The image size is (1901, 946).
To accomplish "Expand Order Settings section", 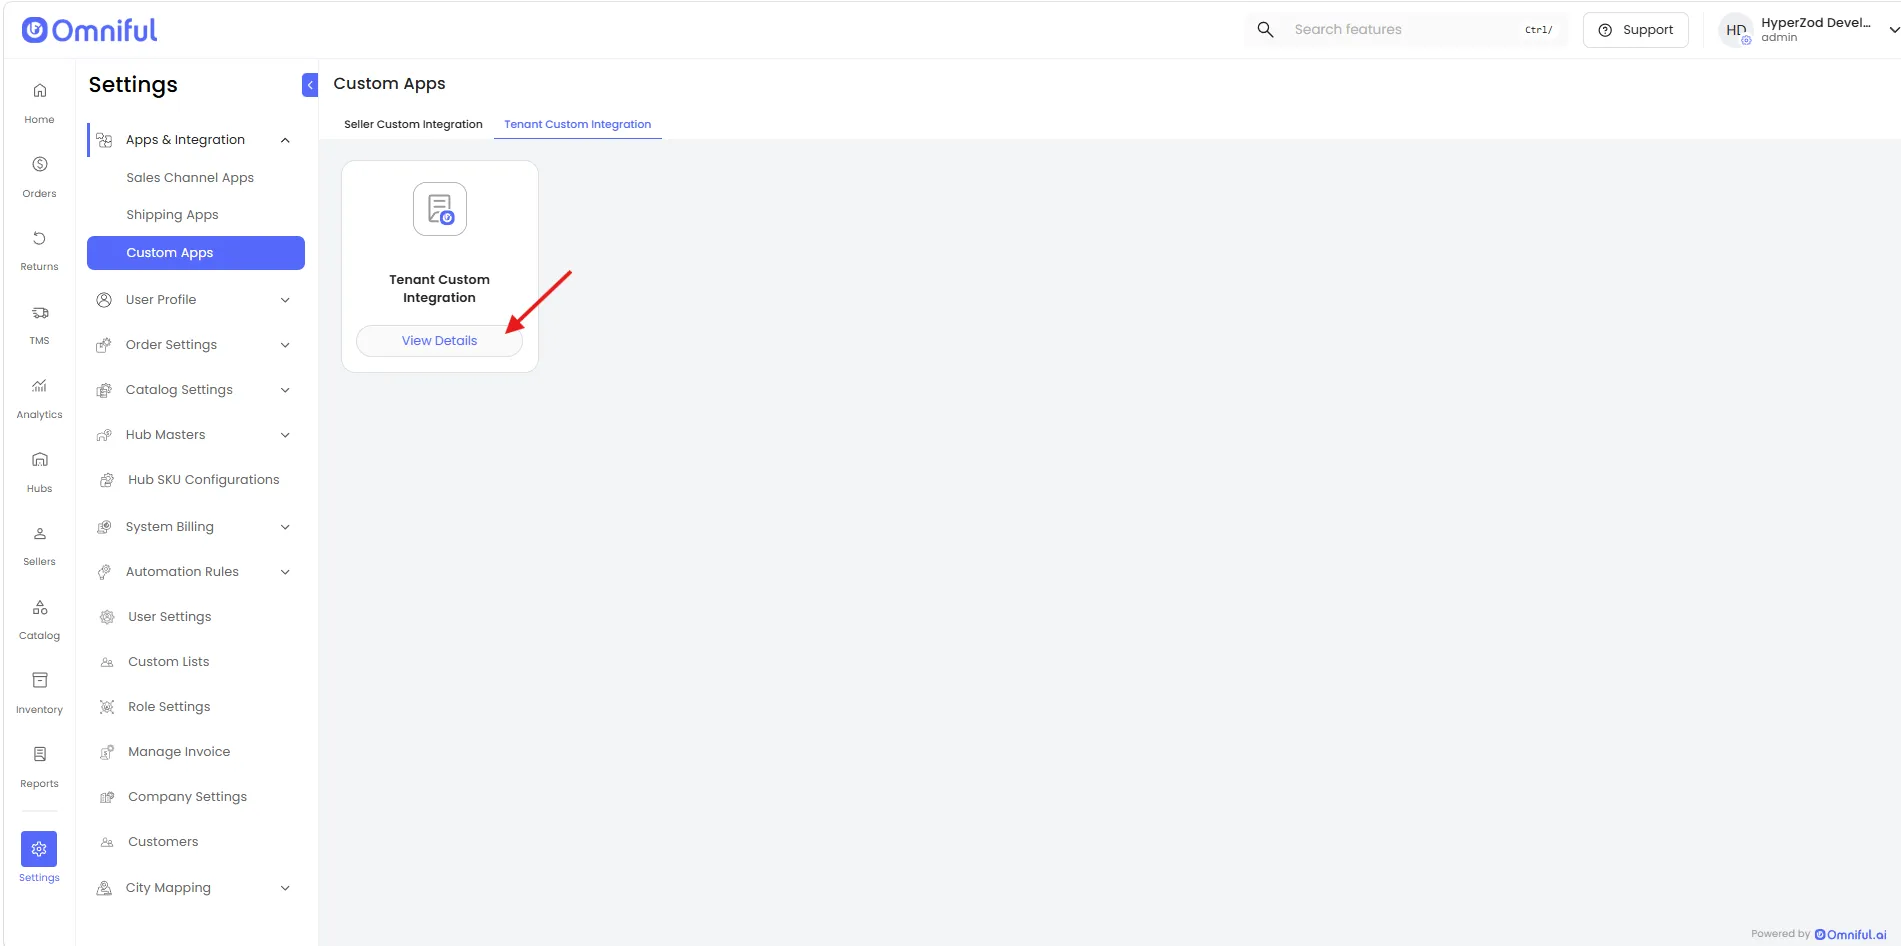I will click(285, 345).
